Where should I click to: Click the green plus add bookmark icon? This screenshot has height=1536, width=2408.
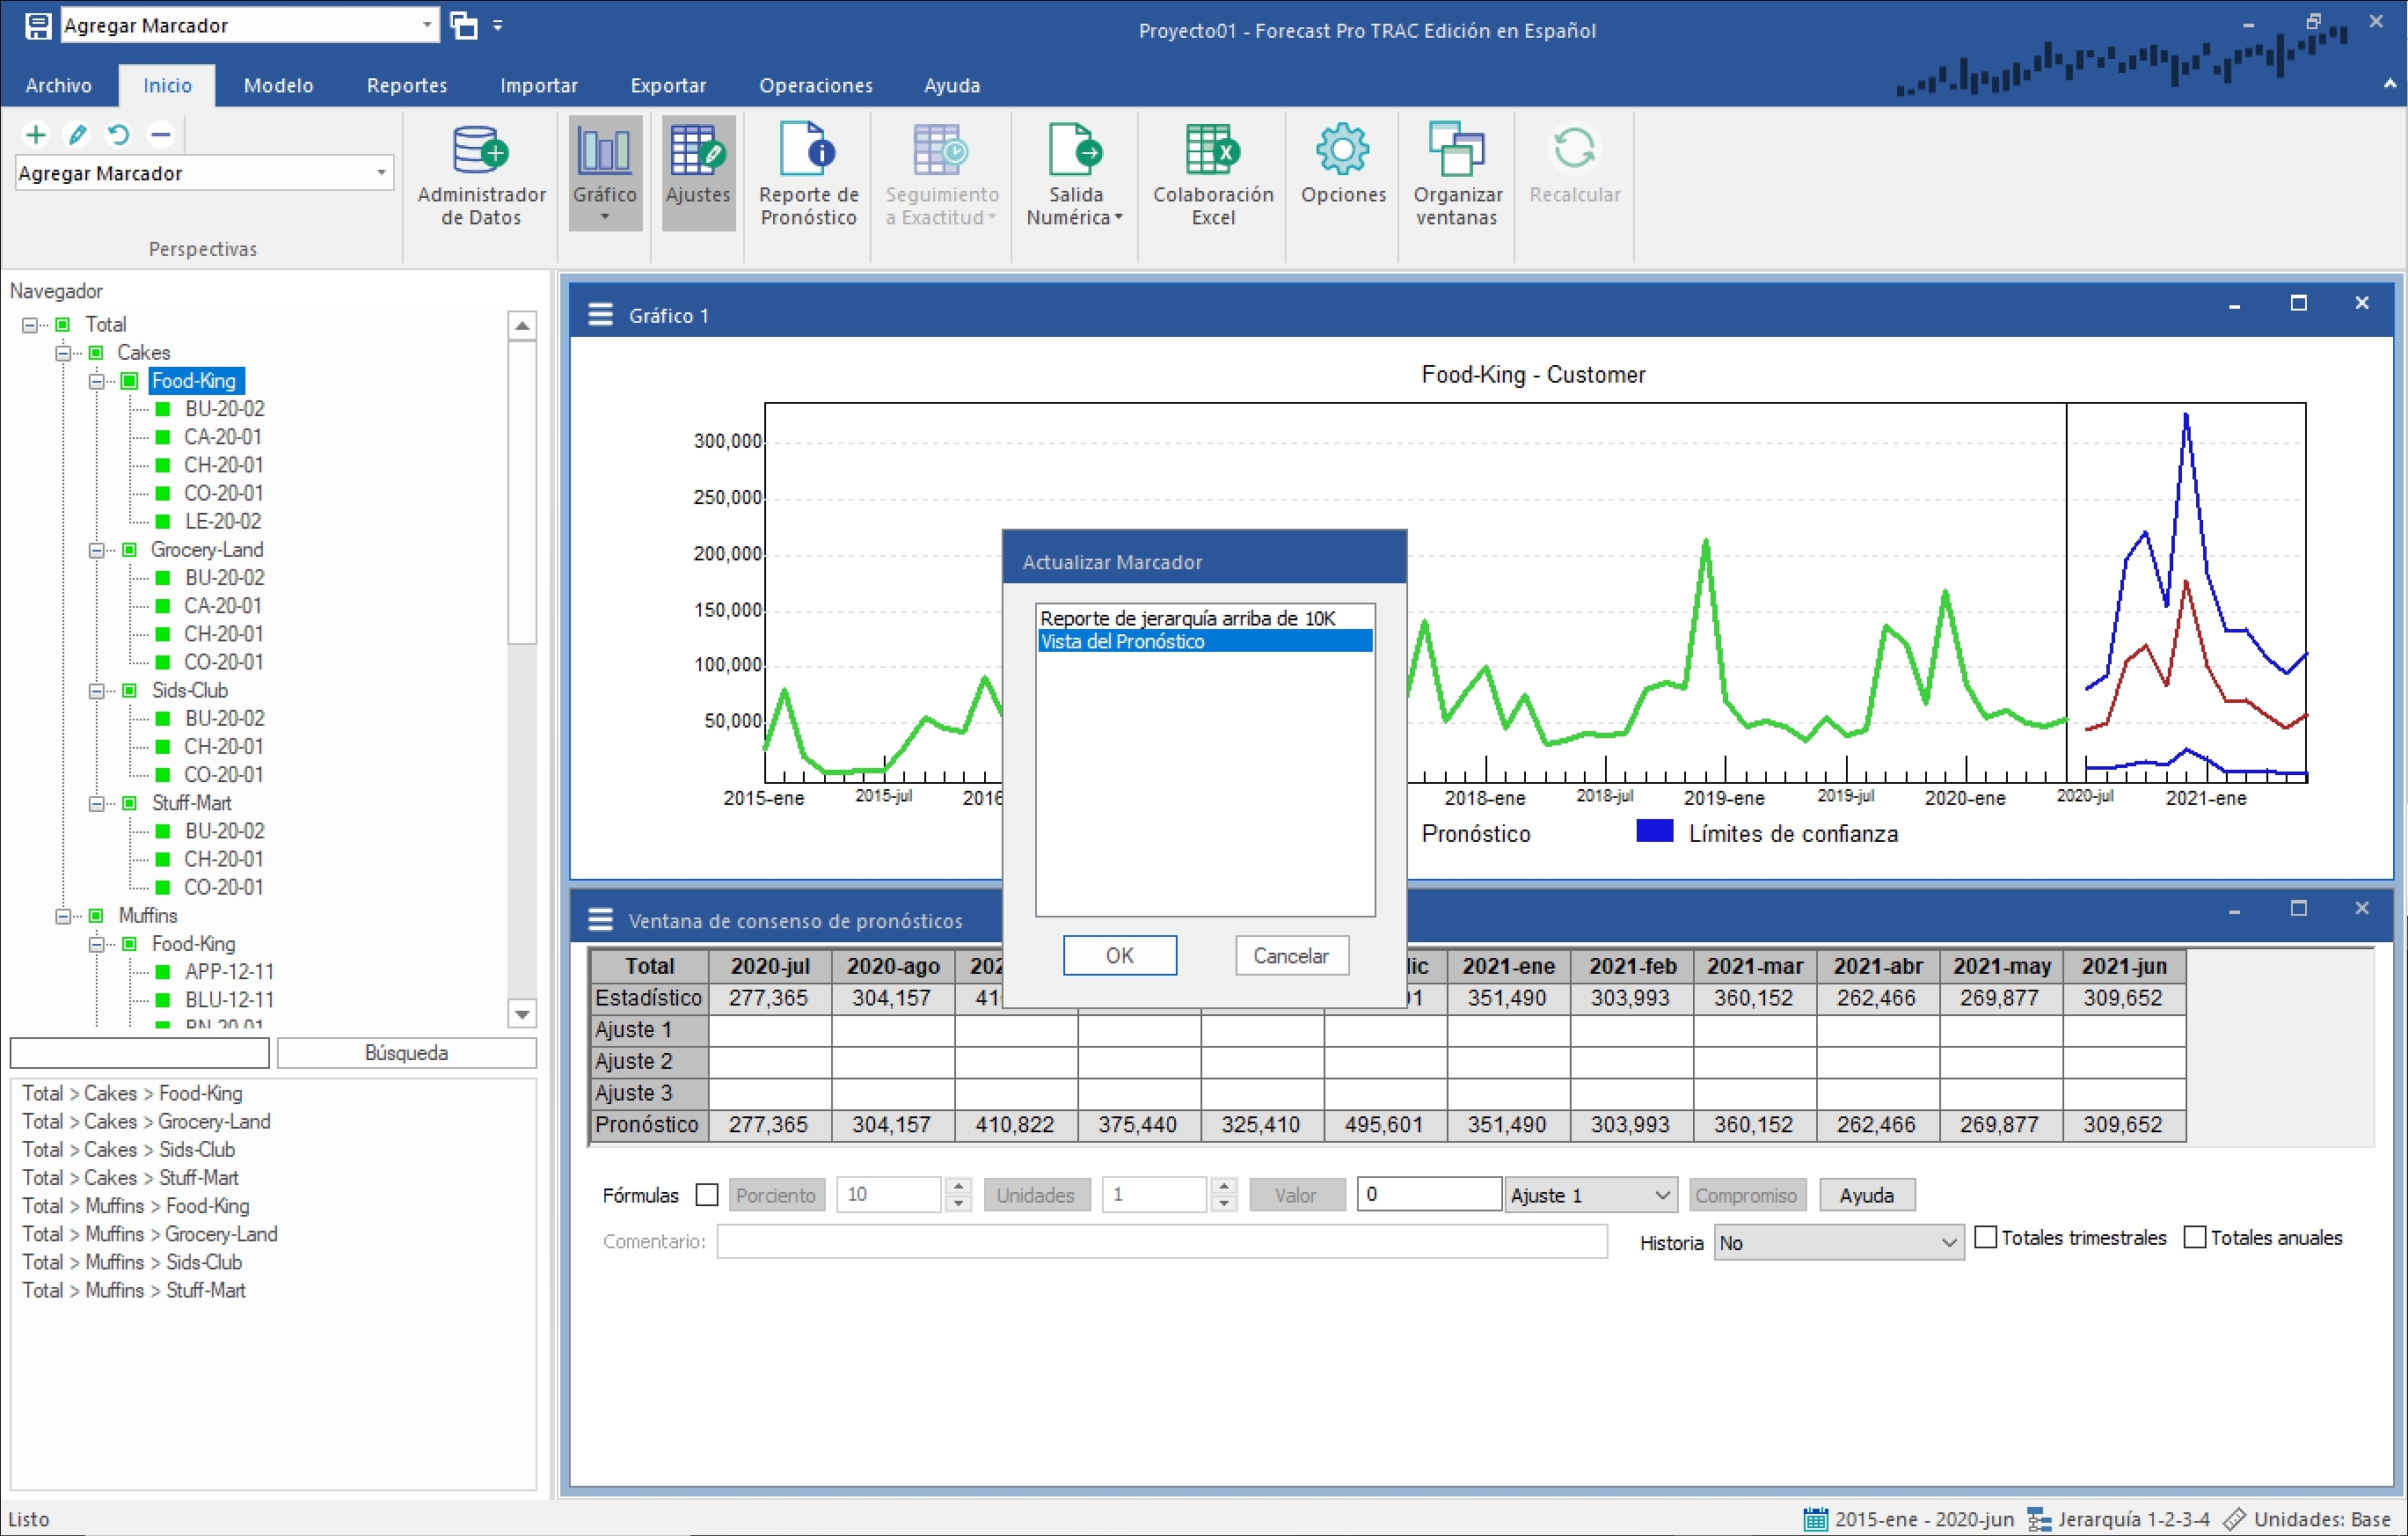pyautogui.click(x=36, y=134)
